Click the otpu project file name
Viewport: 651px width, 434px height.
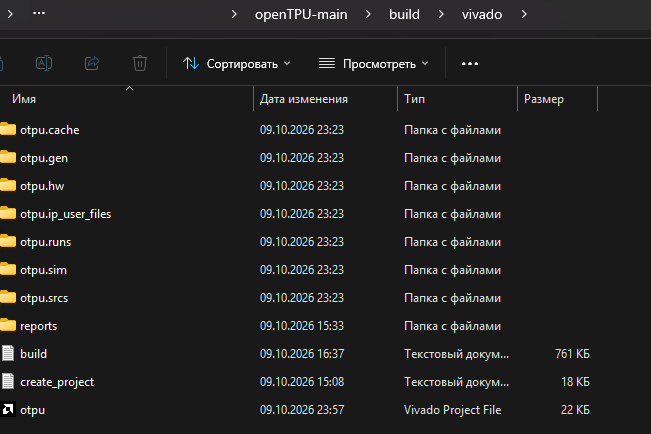coord(32,410)
